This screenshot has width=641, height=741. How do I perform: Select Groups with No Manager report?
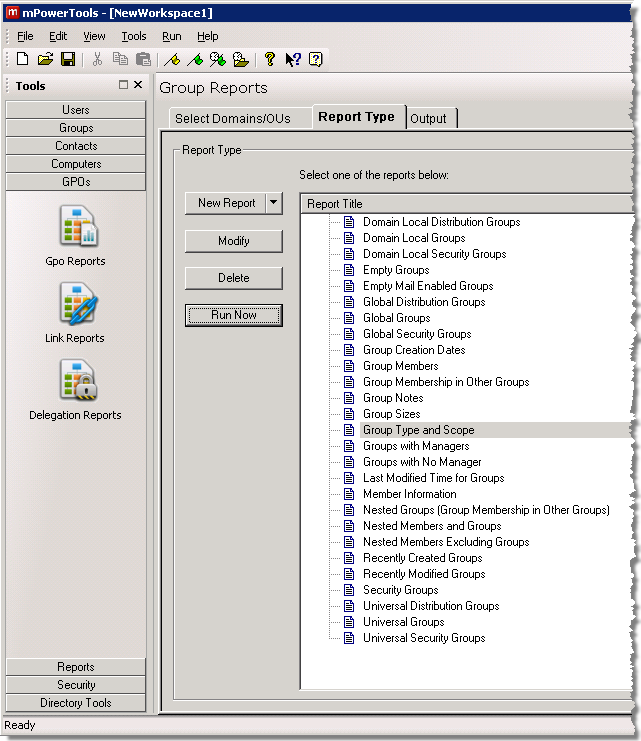coord(422,462)
